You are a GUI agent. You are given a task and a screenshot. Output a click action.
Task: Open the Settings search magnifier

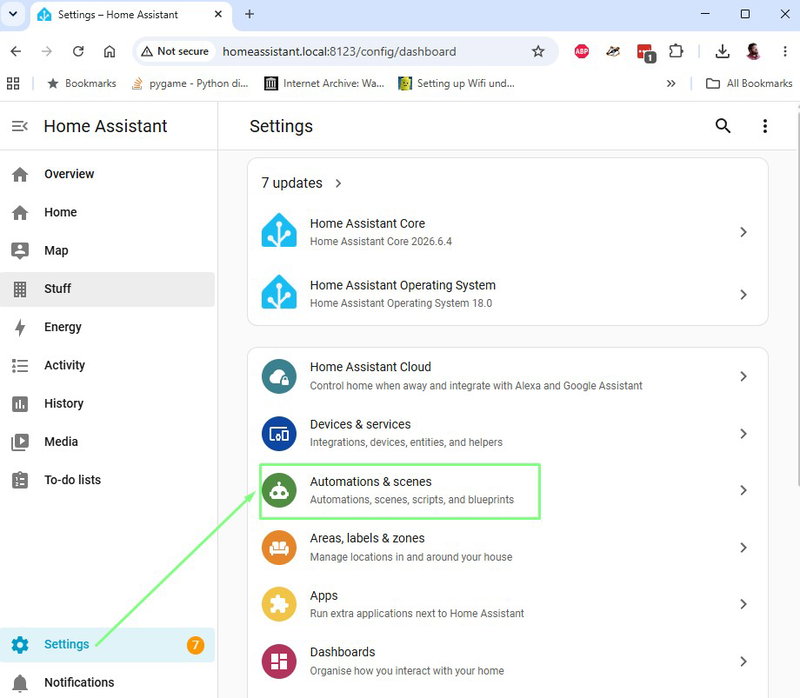point(722,126)
